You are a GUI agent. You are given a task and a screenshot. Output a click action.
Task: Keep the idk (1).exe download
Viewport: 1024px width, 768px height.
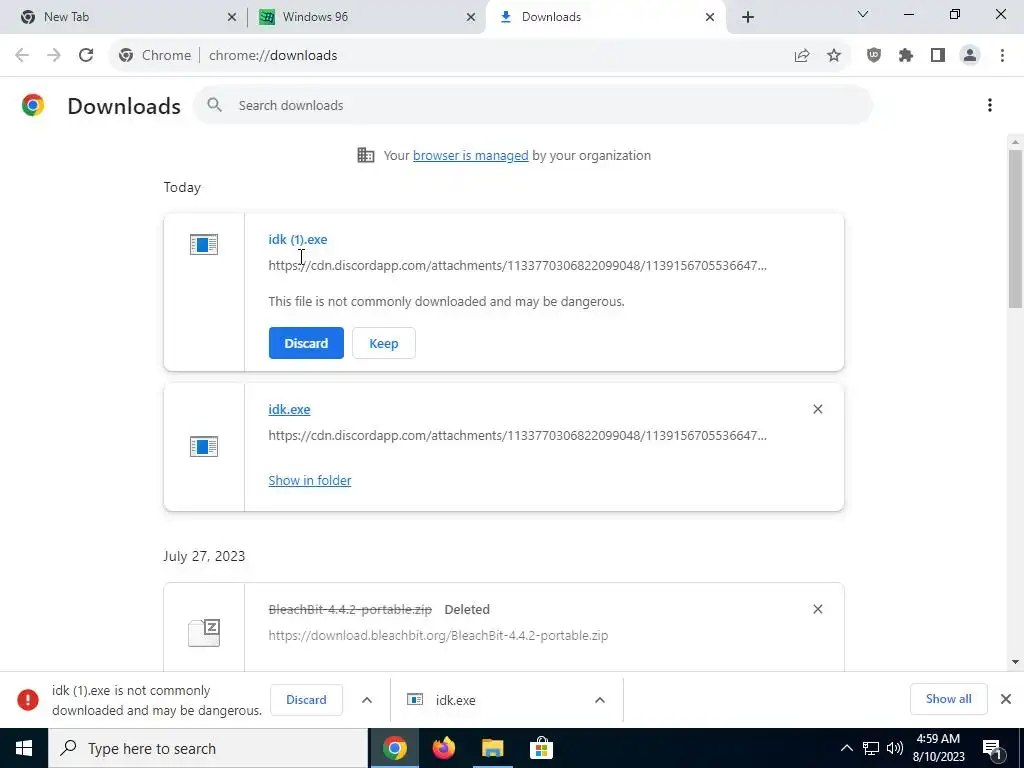383,343
